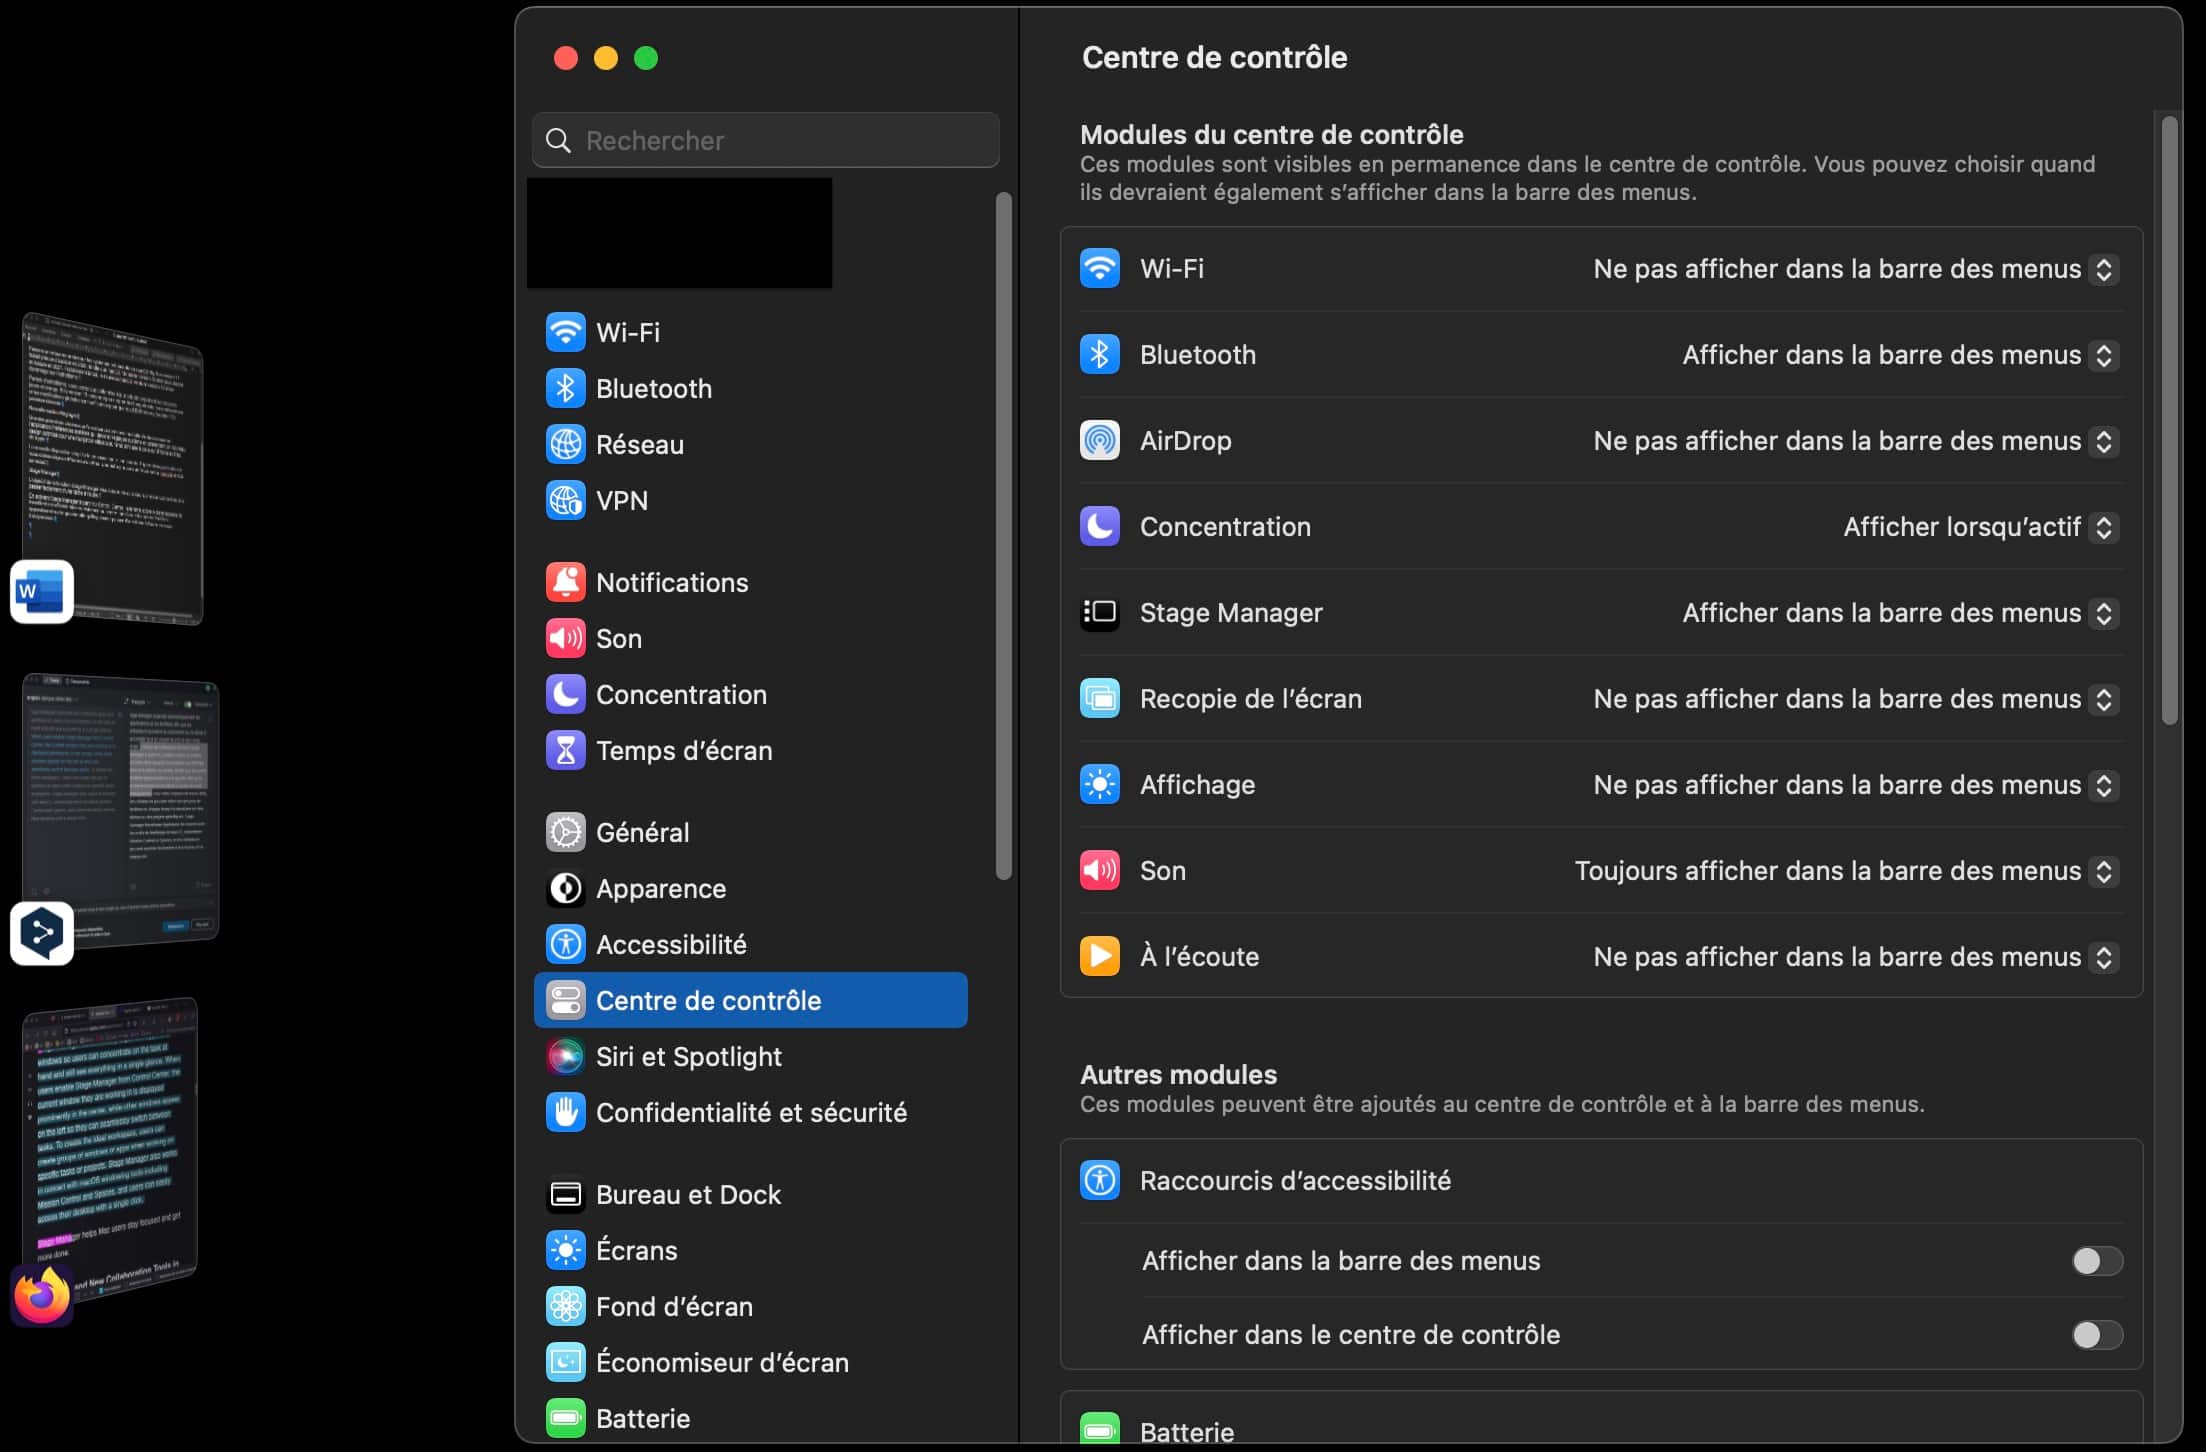
Task: Click the Siri et Spotlight icon
Action: tap(565, 1056)
